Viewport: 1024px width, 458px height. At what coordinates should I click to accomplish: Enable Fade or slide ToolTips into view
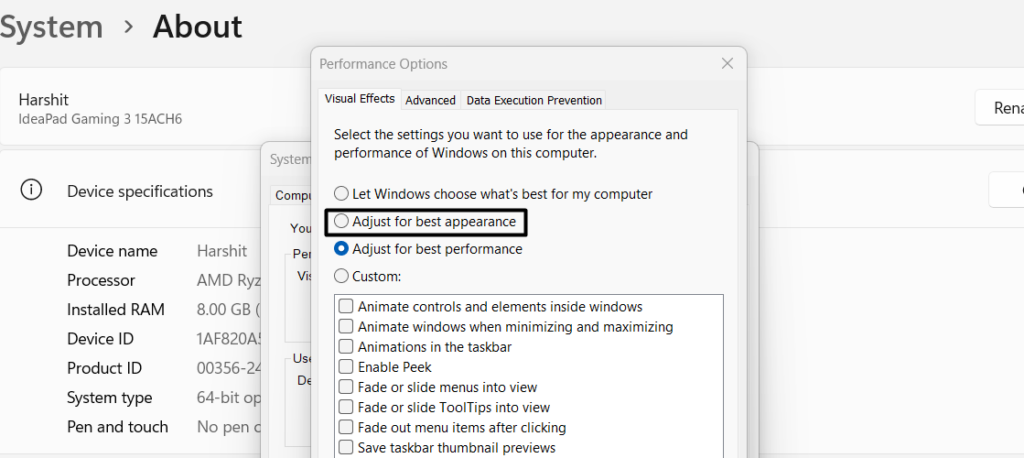click(x=346, y=407)
